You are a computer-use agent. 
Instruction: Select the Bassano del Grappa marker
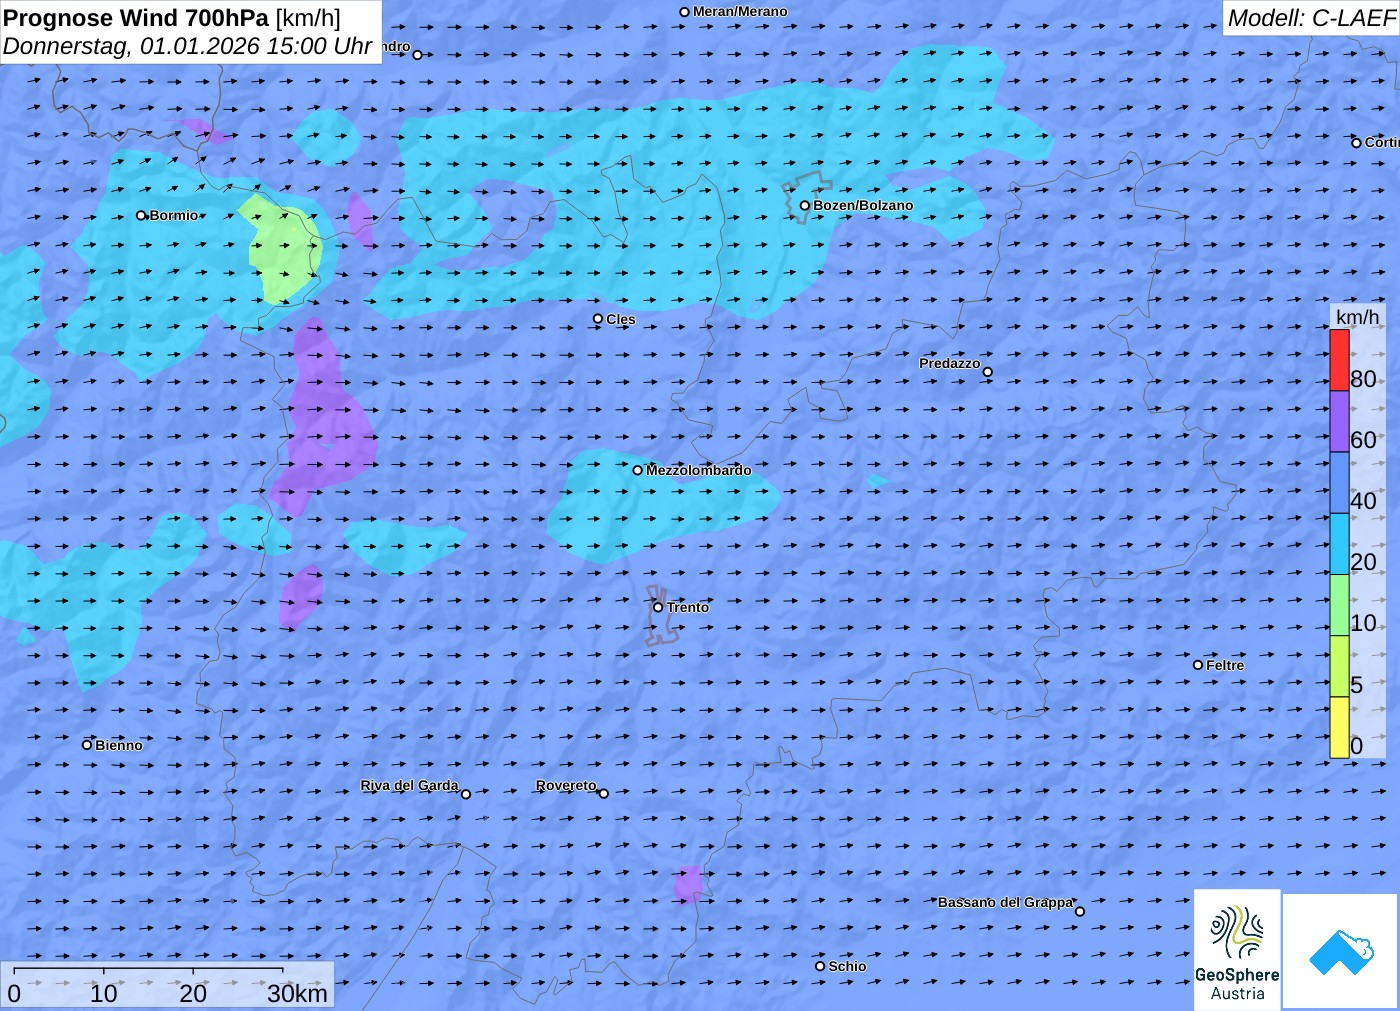tap(1079, 911)
